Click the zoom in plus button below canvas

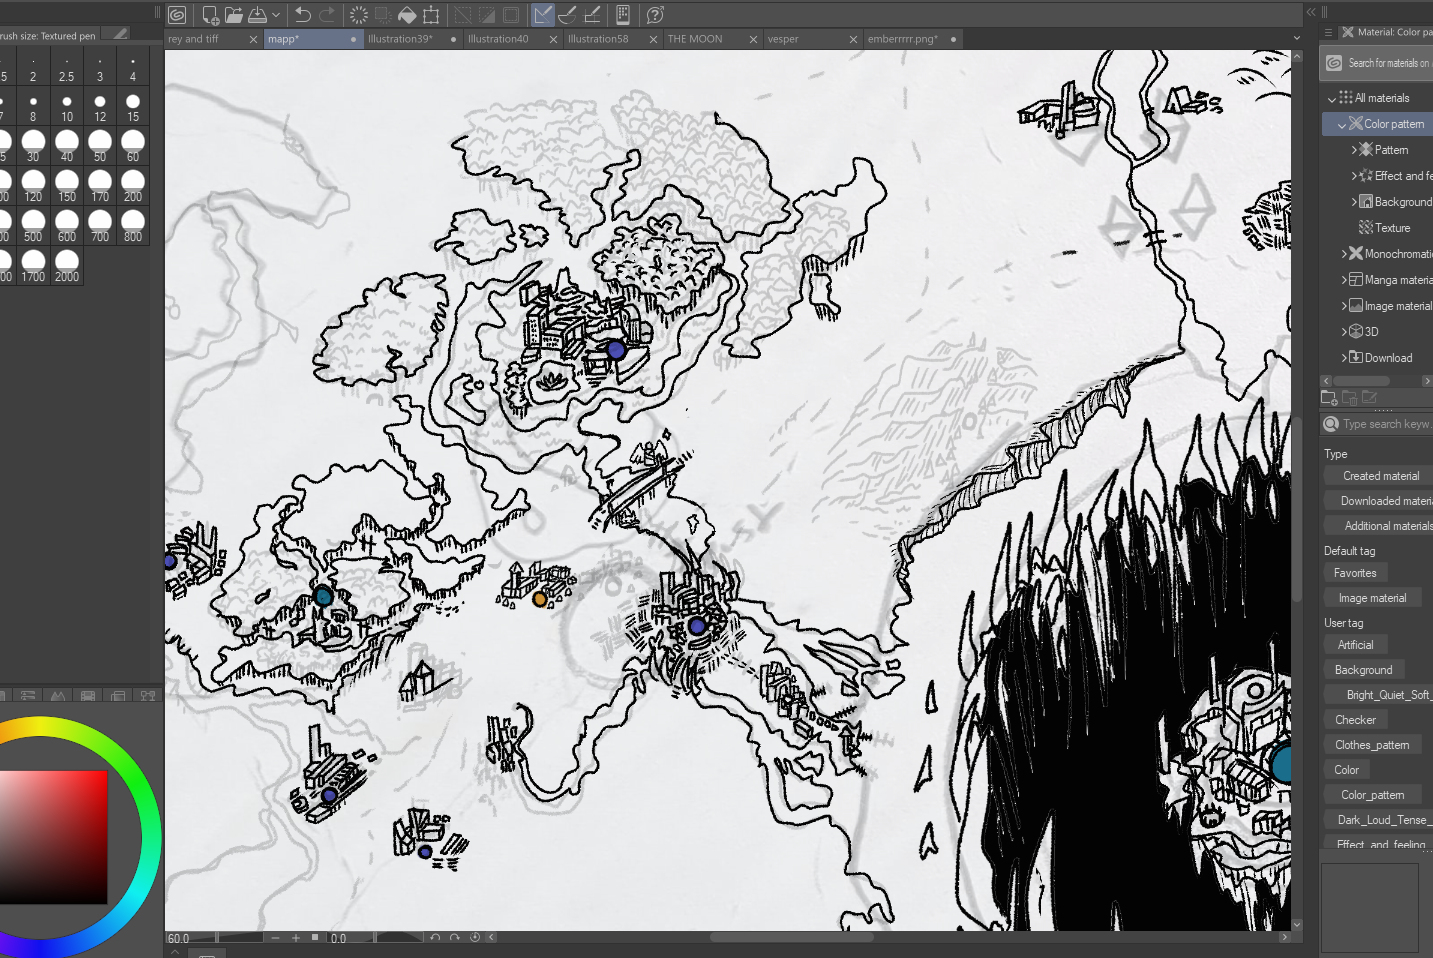coord(296,938)
